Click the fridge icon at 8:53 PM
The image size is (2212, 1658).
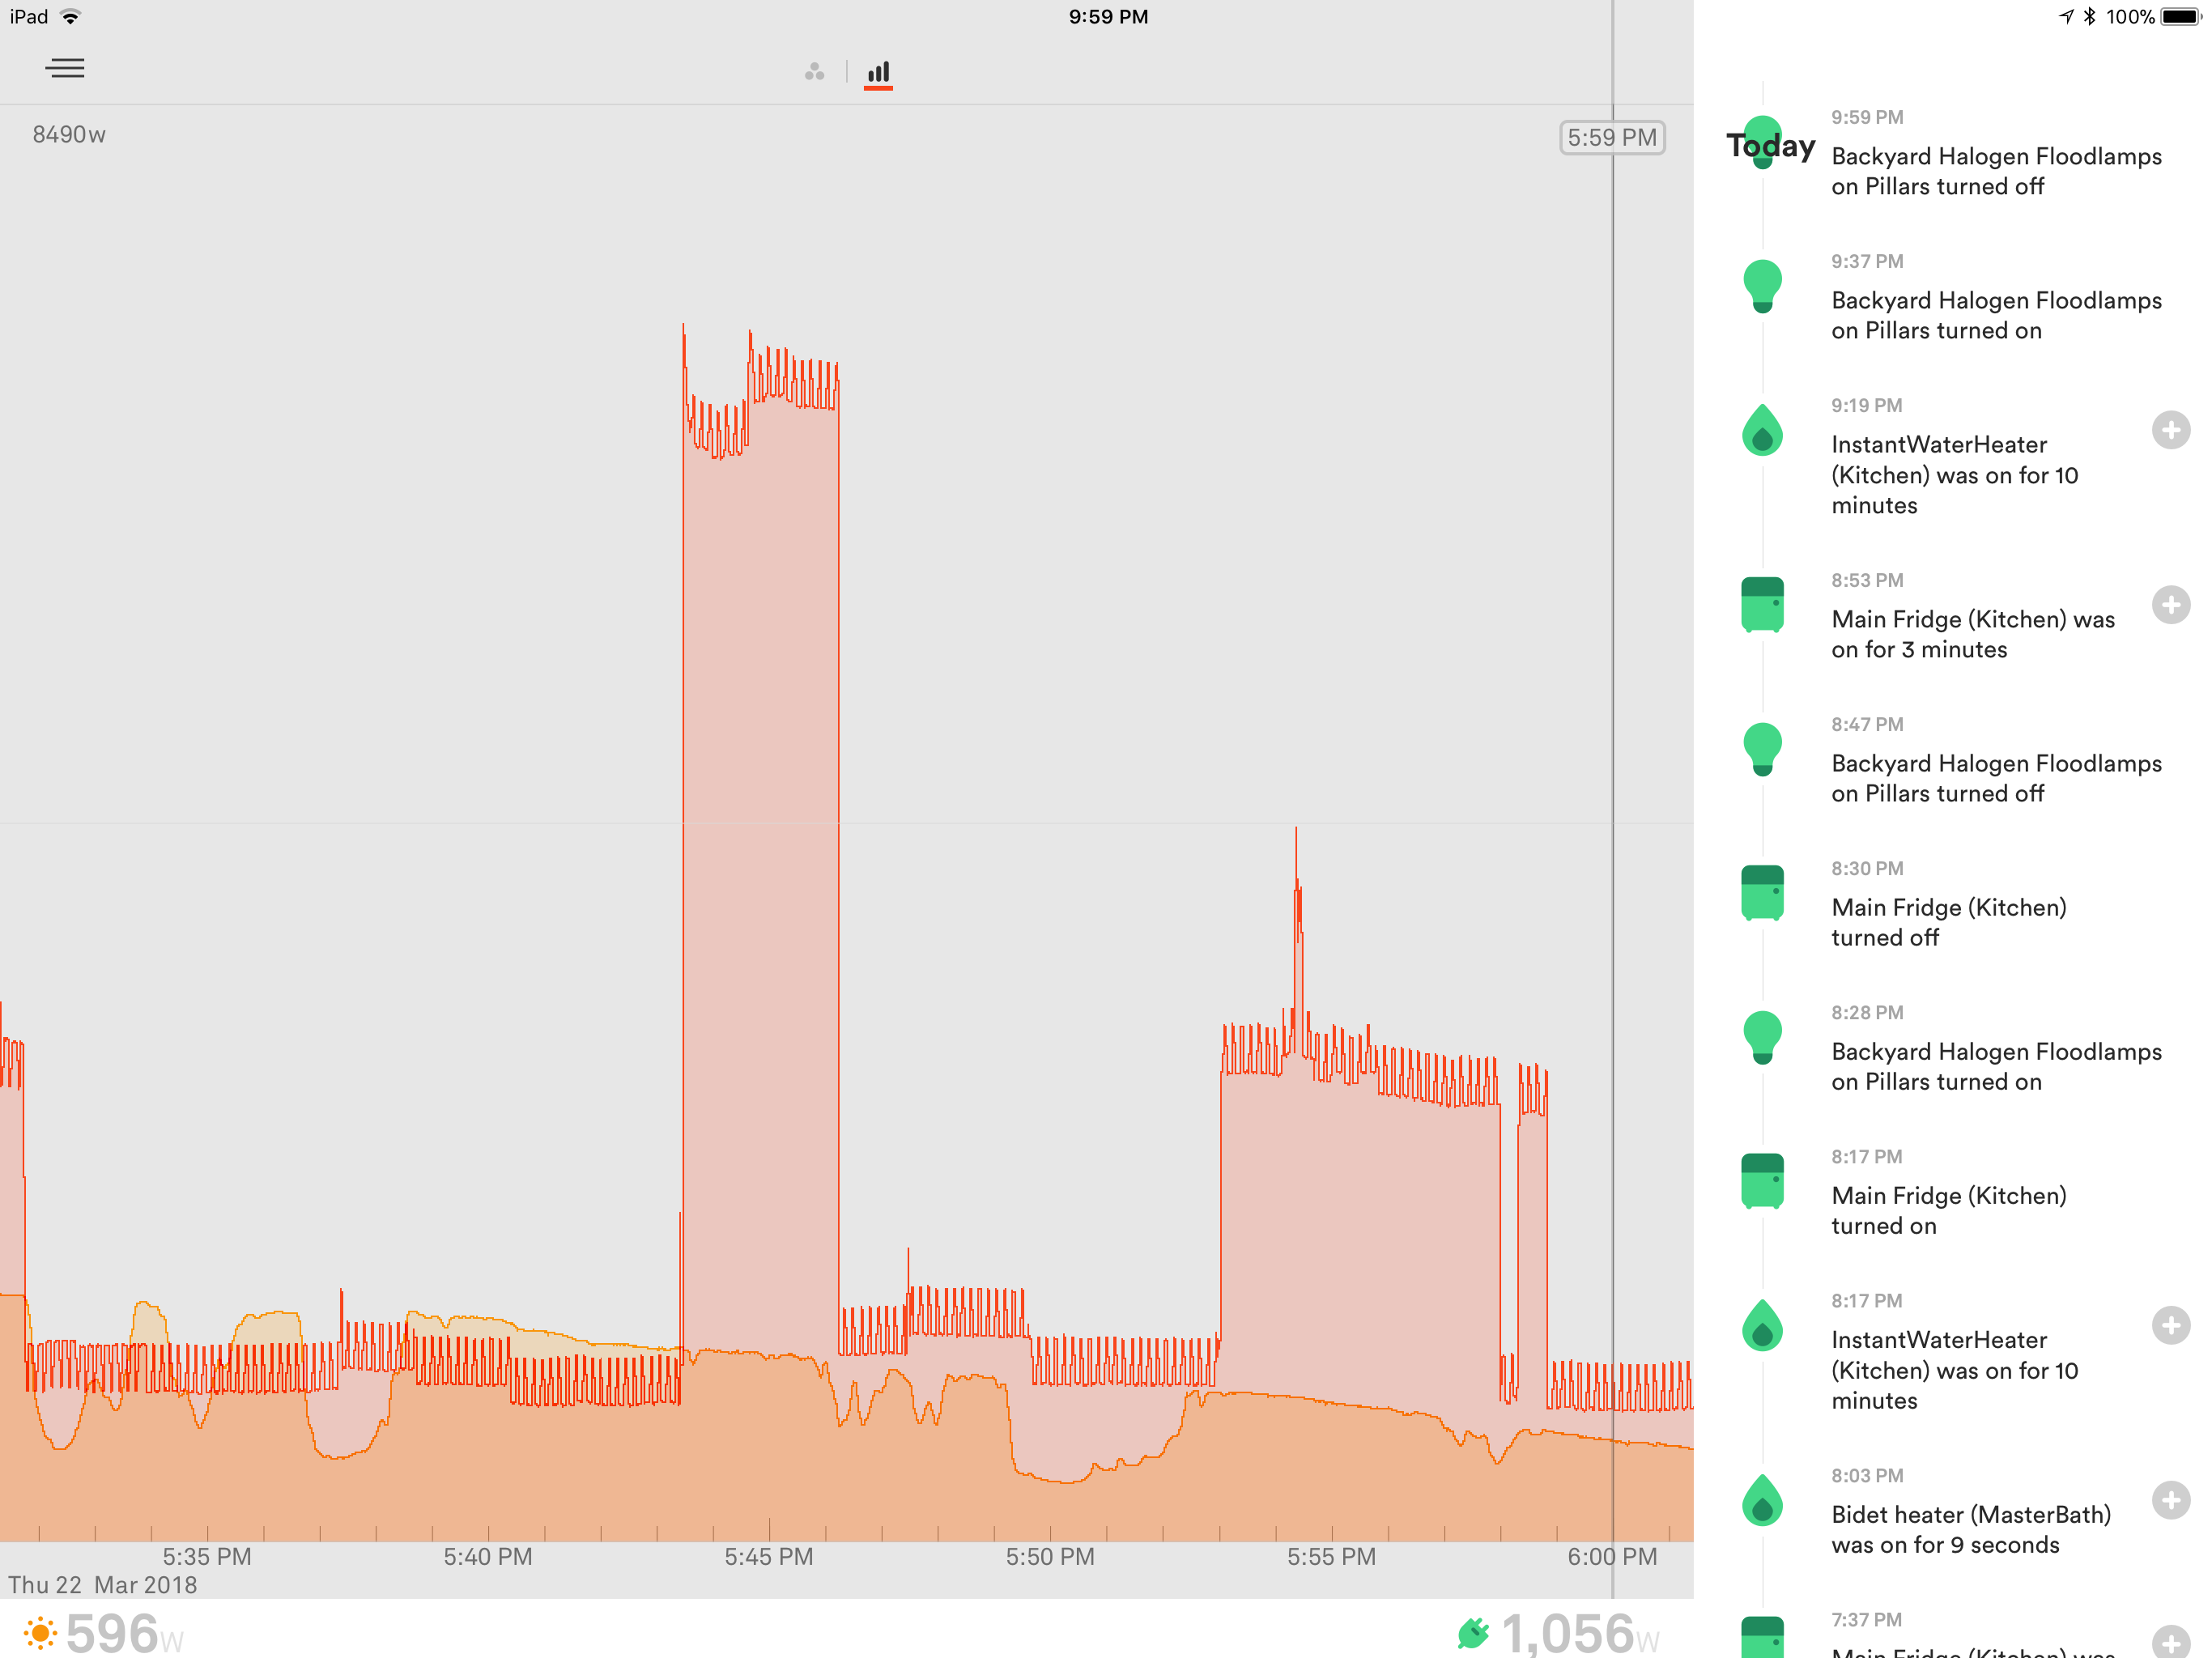tap(1762, 605)
